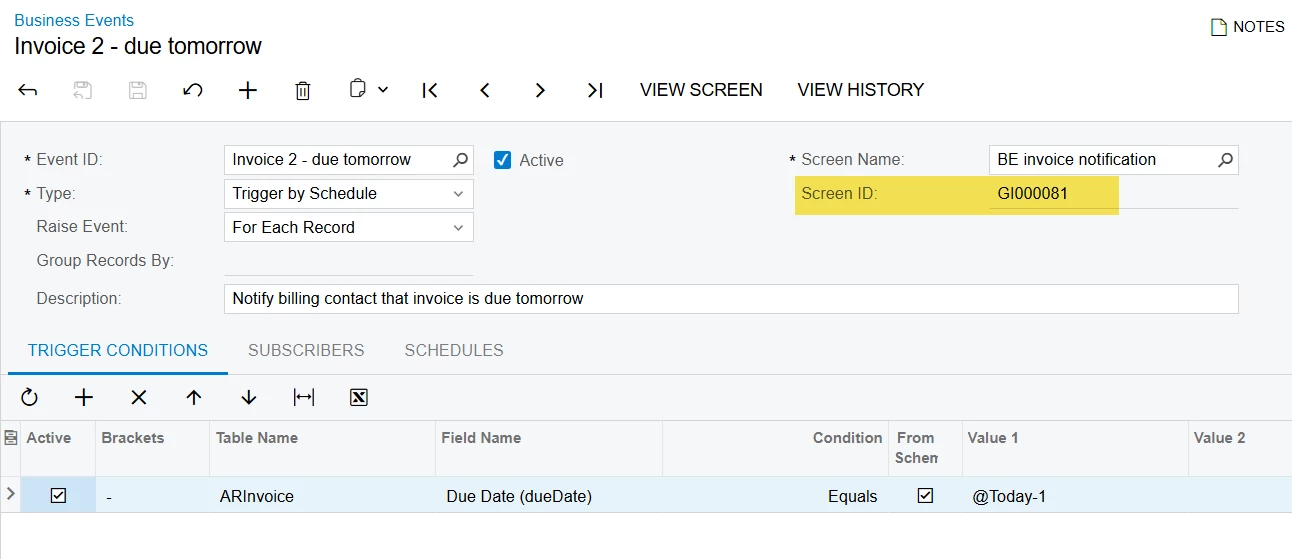This screenshot has height=559, width=1292.
Task: Open the Business Events breadcrumb link
Action: tap(74, 20)
